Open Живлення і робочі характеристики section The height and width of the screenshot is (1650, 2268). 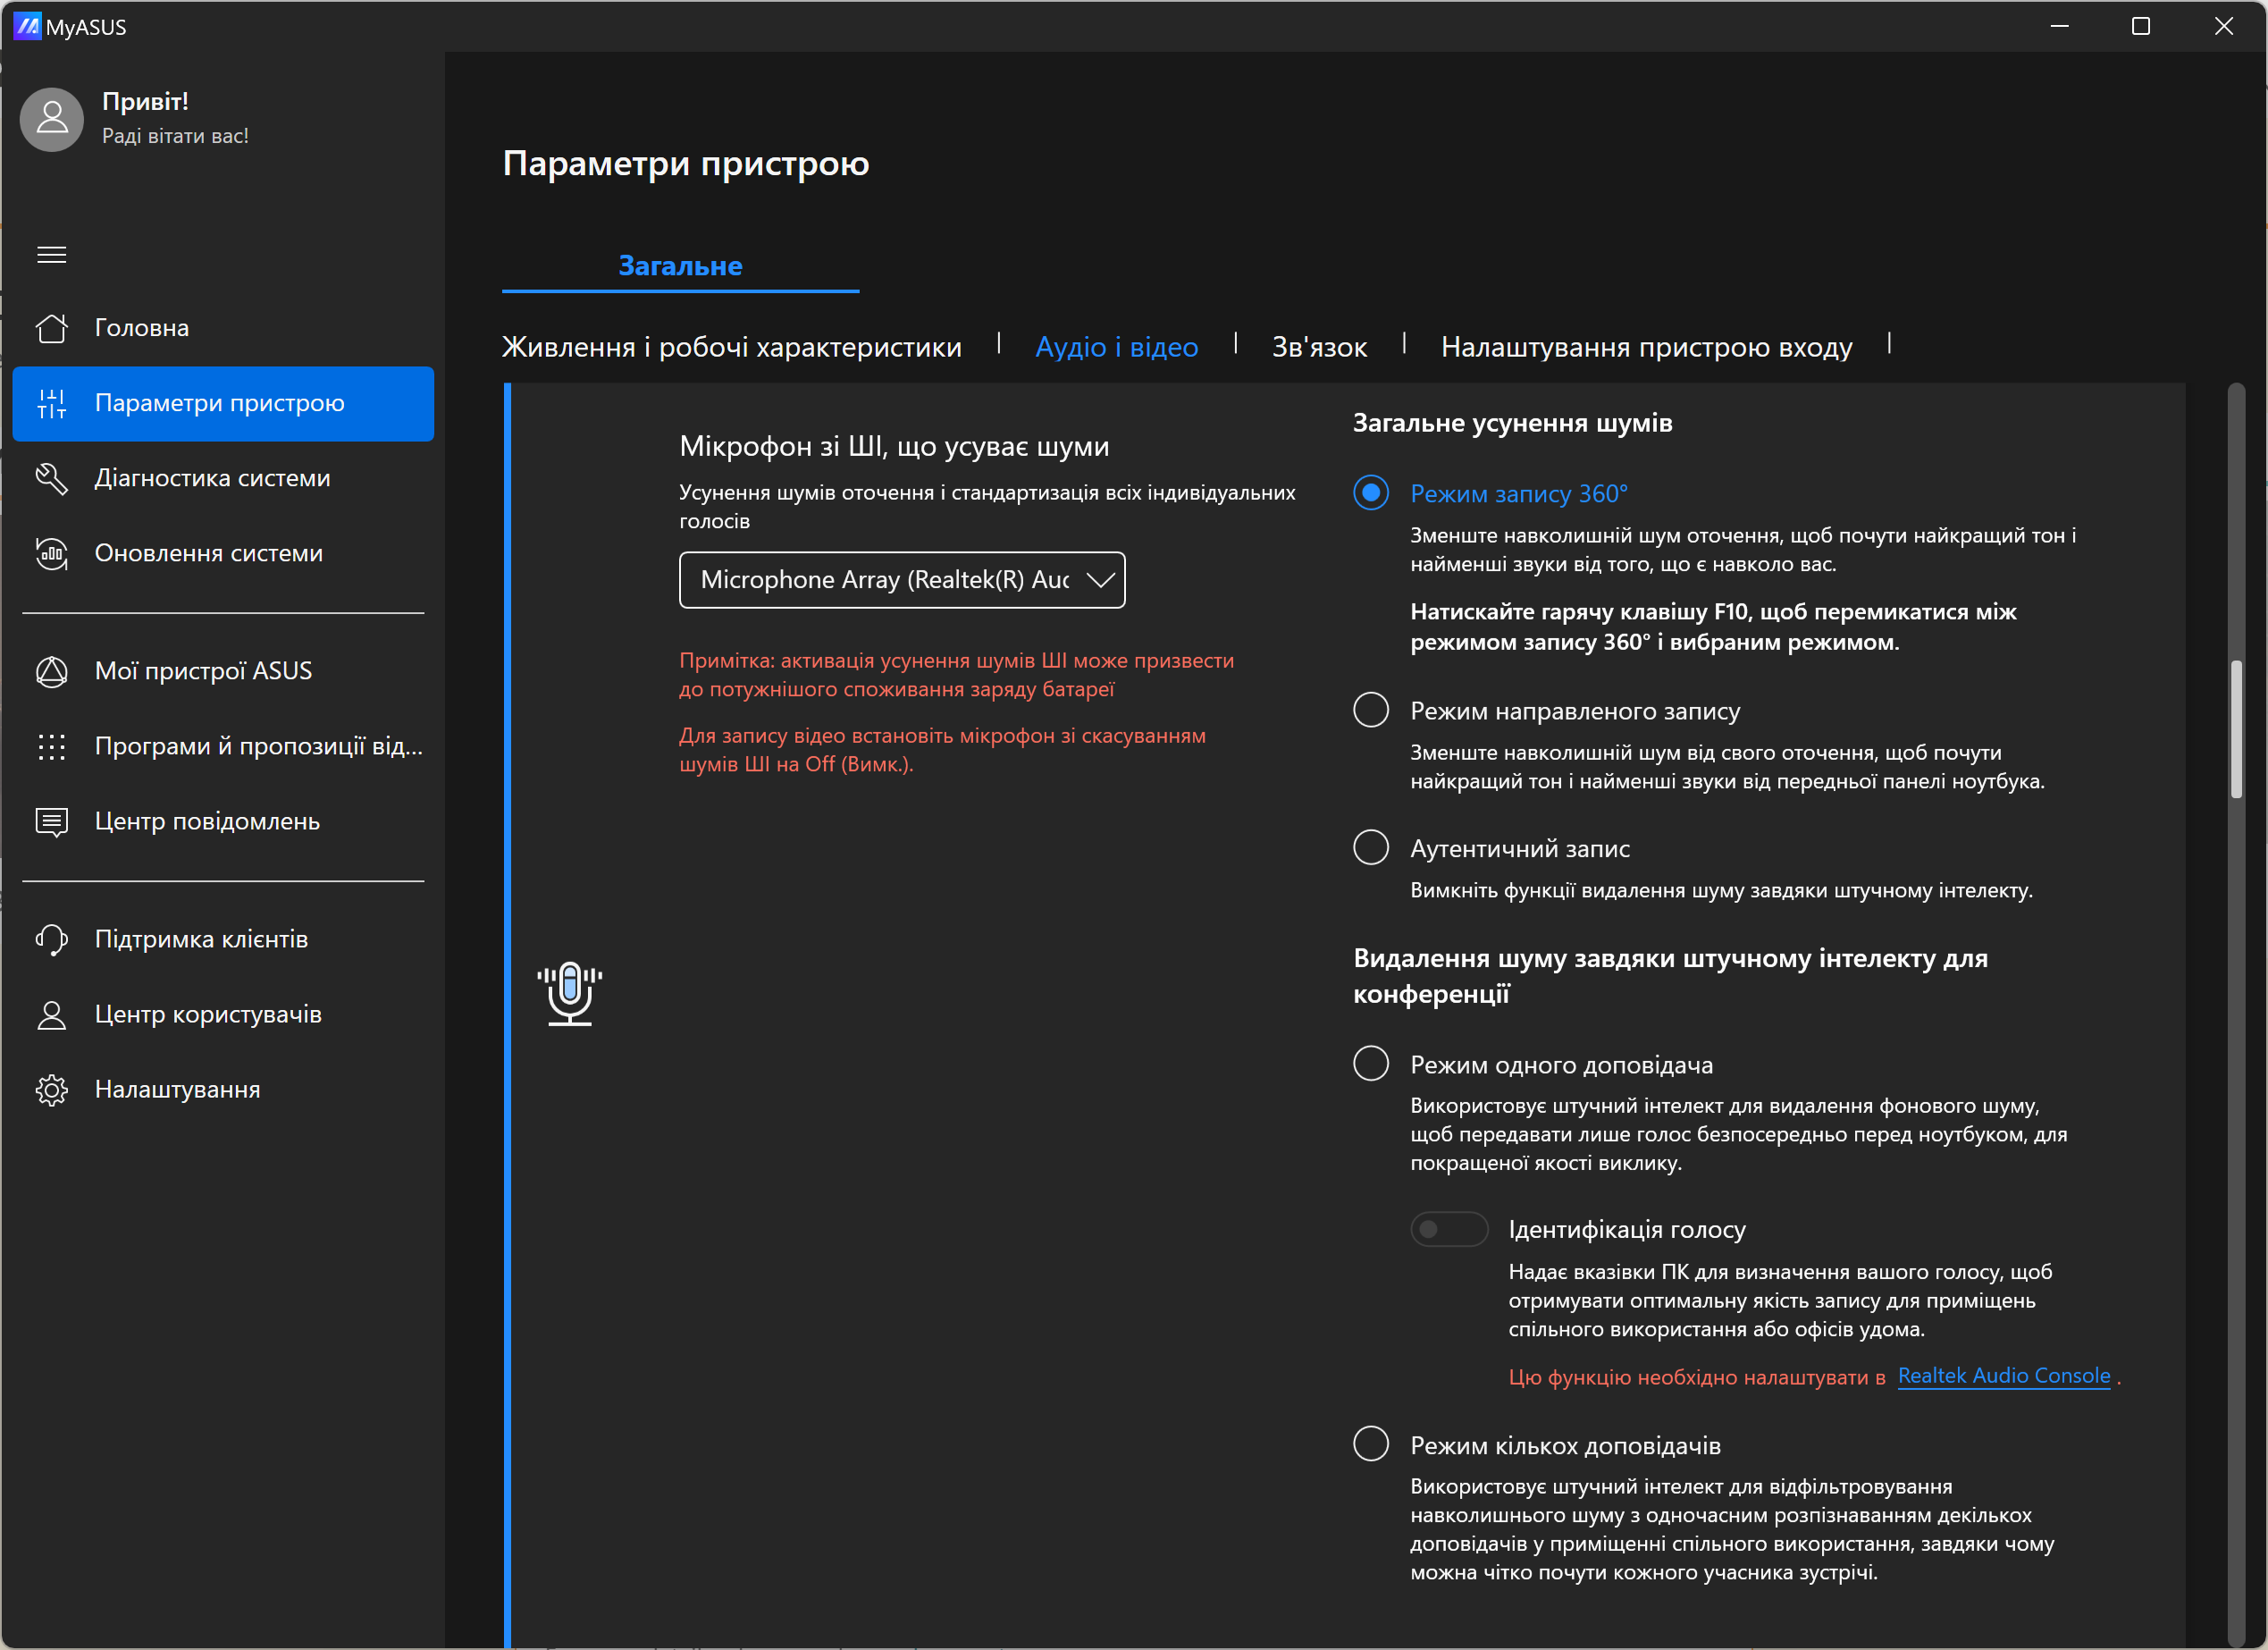731,347
